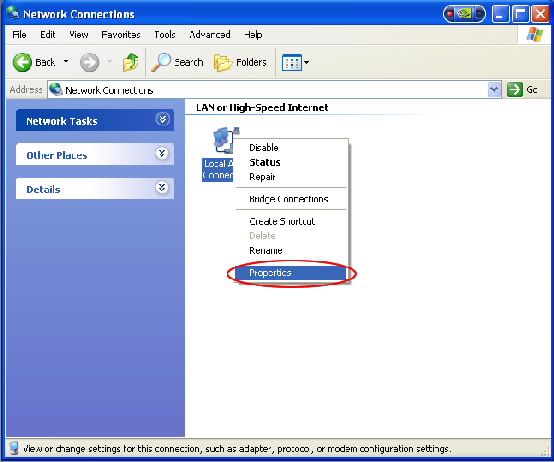
Task: Click the green Go arrow button
Action: click(x=514, y=89)
